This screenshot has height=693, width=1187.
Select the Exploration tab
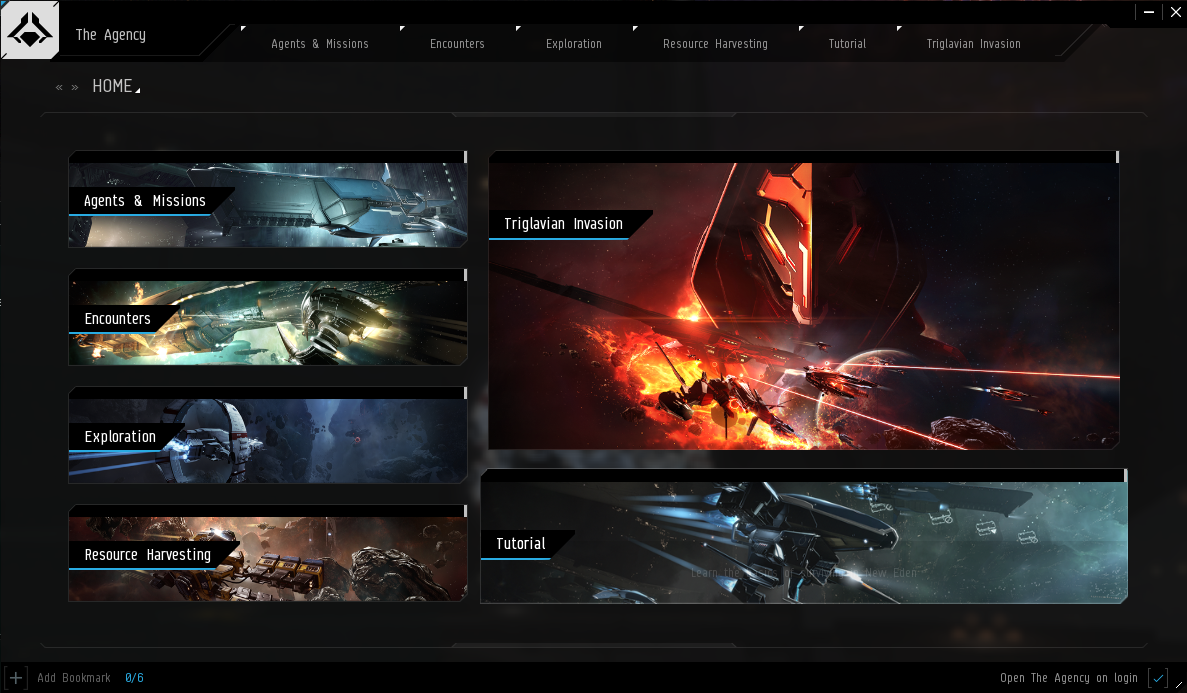pyautogui.click(x=574, y=44)
